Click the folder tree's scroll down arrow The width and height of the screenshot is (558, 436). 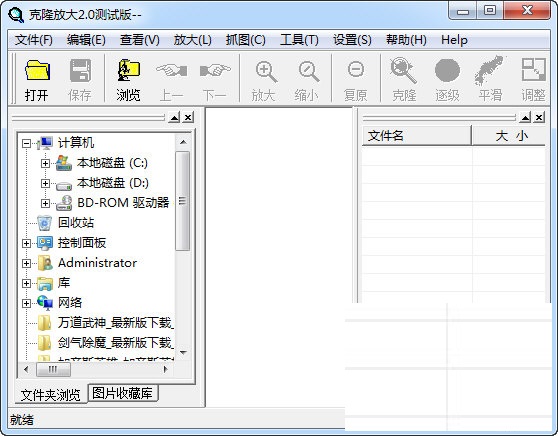[x=183, y=353]
